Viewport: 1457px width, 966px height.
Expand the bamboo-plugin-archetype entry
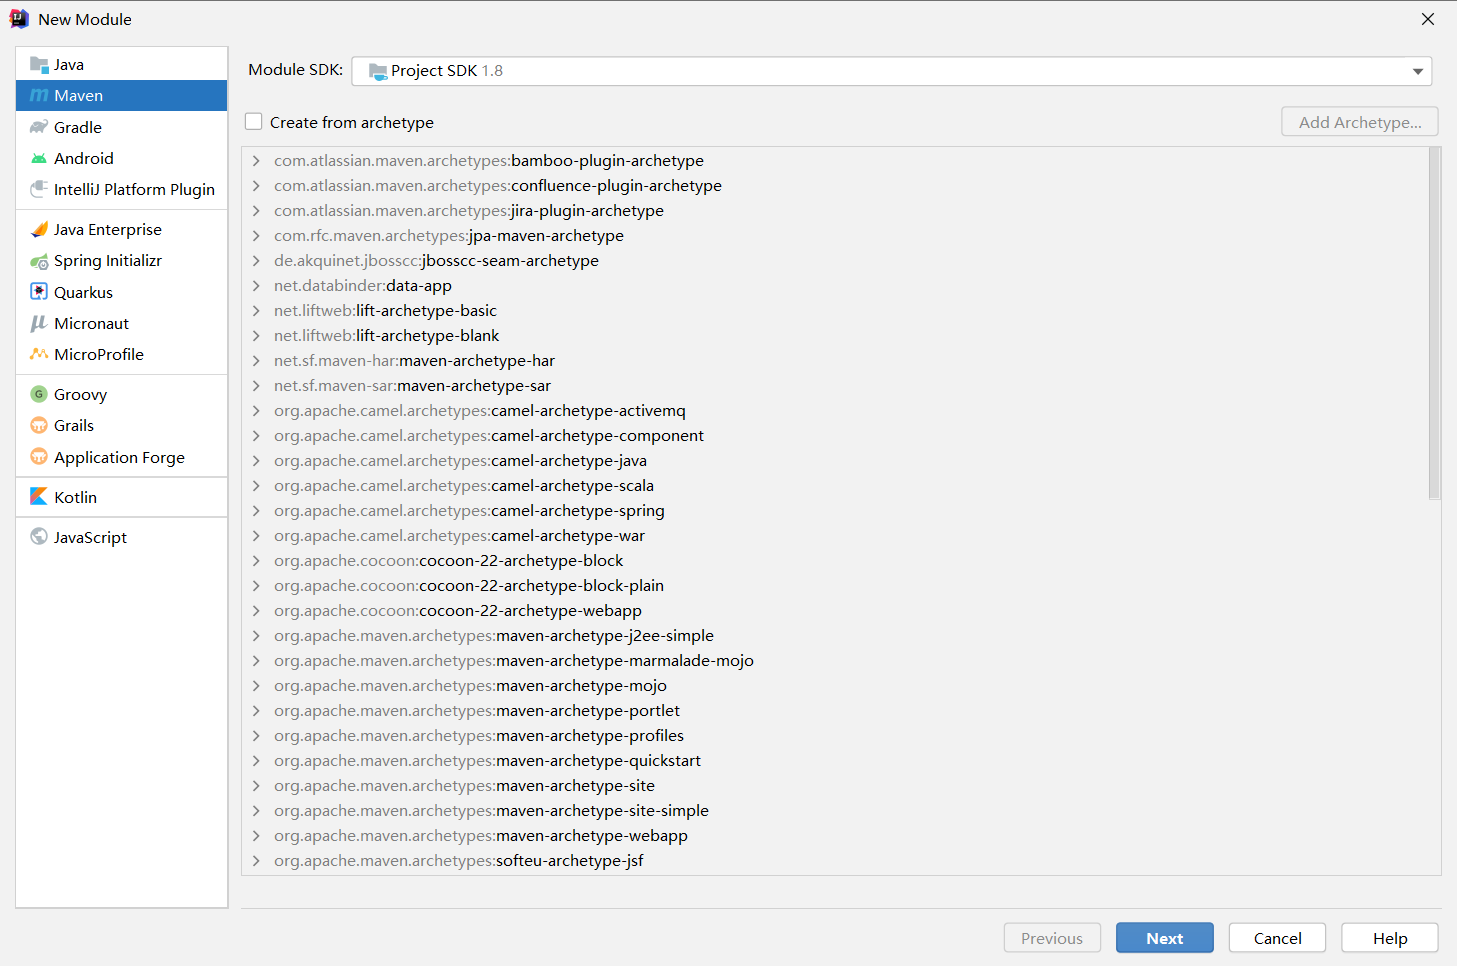click(x=256, y=161)
